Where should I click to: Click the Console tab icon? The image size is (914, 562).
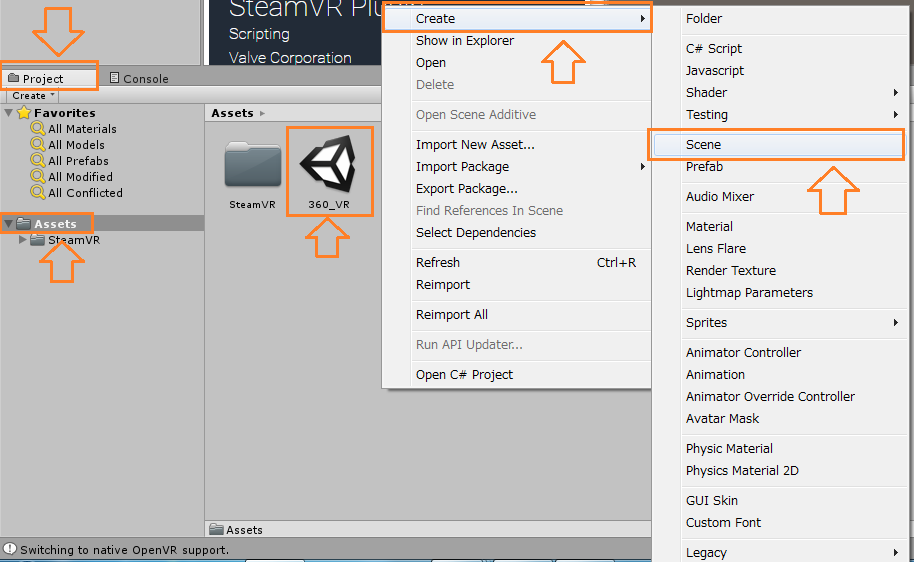coord(115,78)
